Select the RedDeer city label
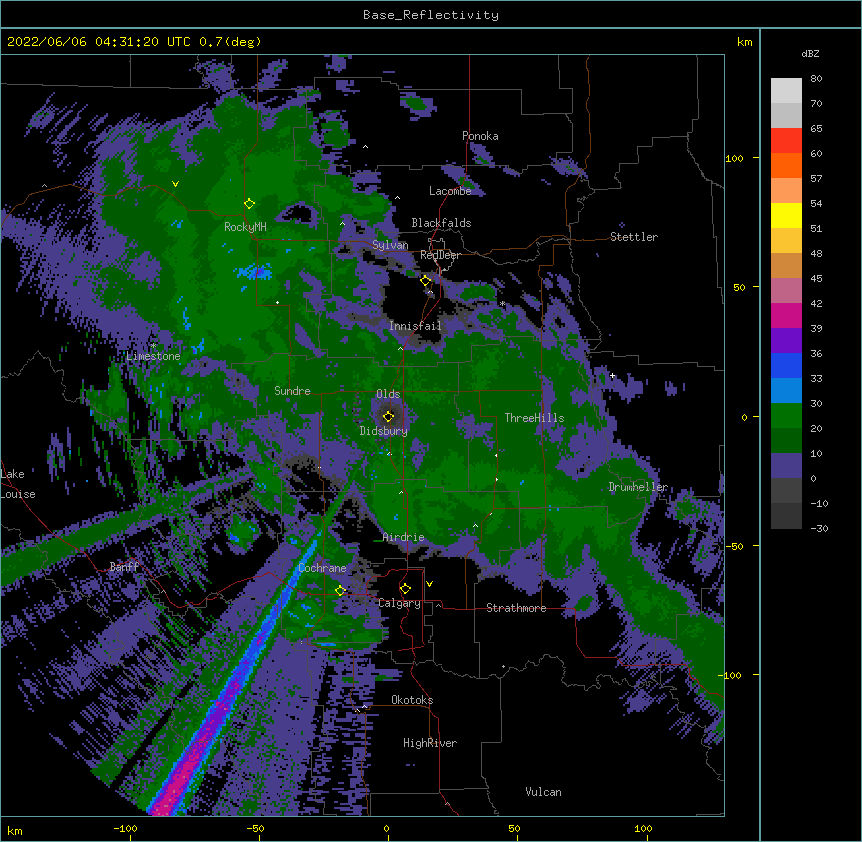 point(440,255)
